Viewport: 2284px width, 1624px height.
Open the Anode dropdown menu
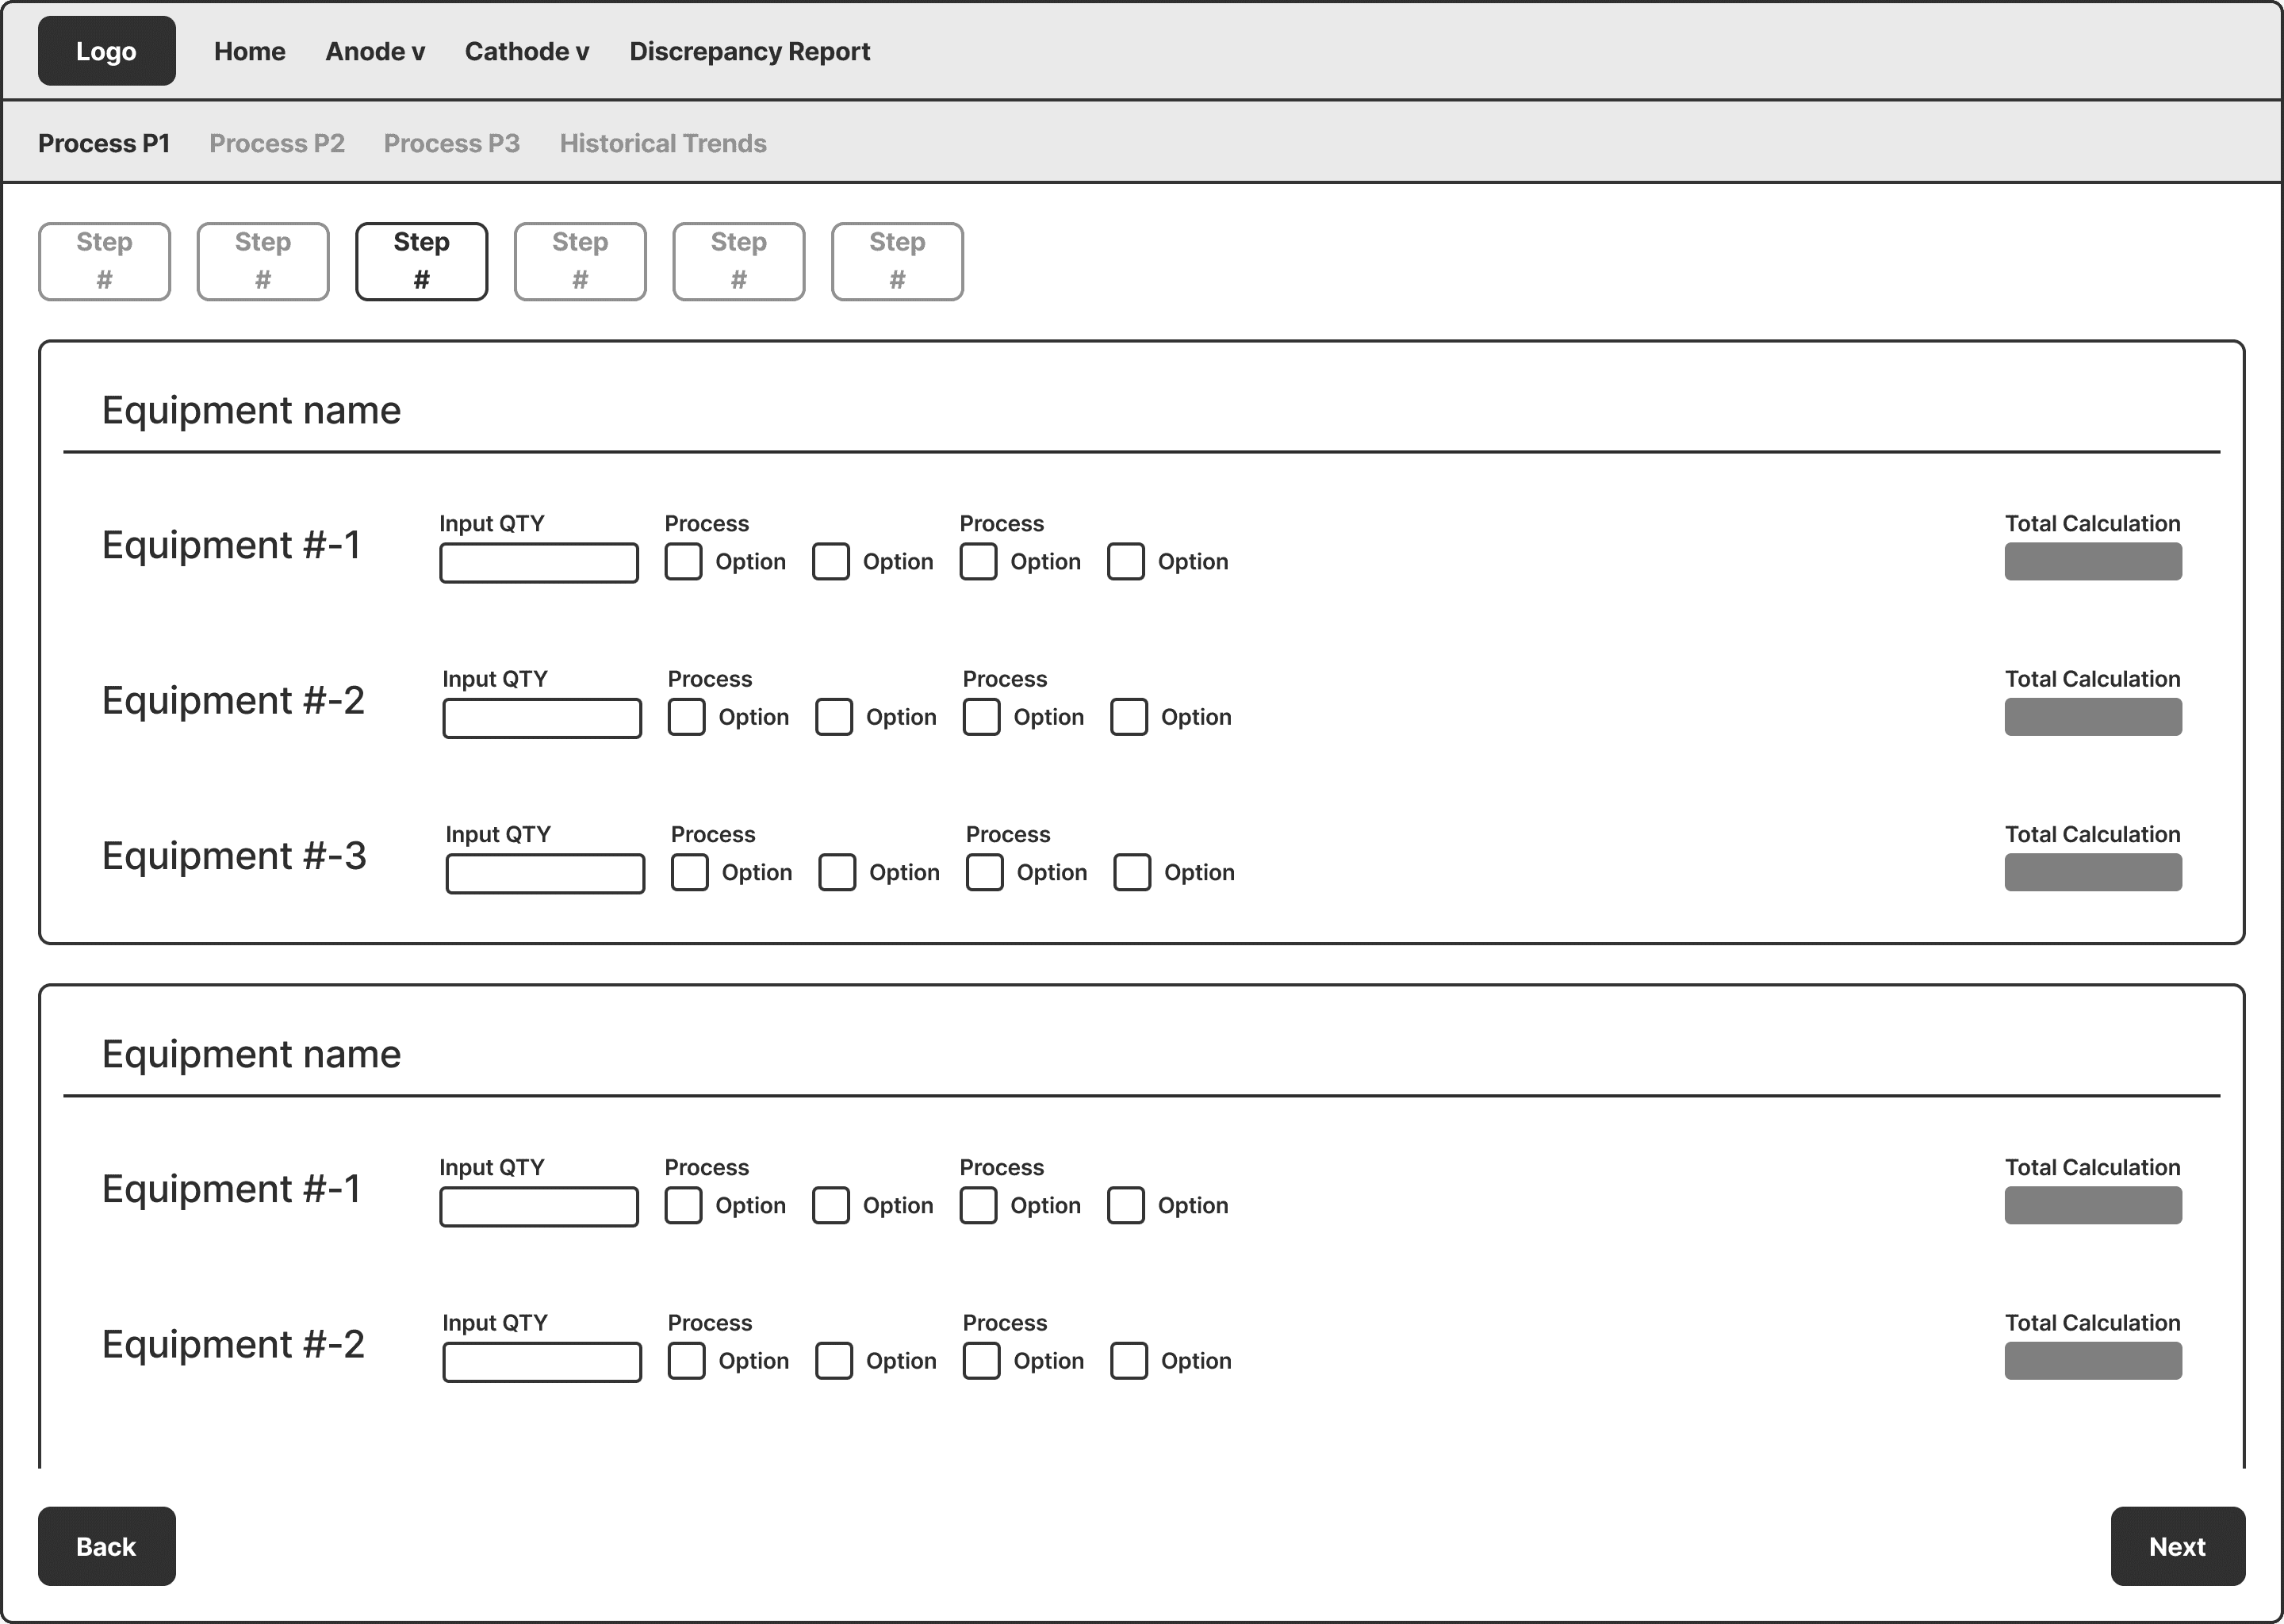[375, 51]
